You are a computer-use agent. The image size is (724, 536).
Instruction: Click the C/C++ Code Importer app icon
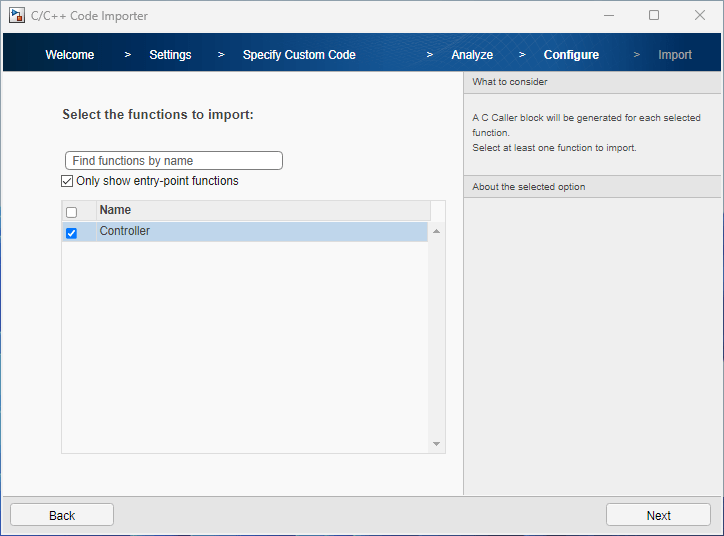[17, 15]
